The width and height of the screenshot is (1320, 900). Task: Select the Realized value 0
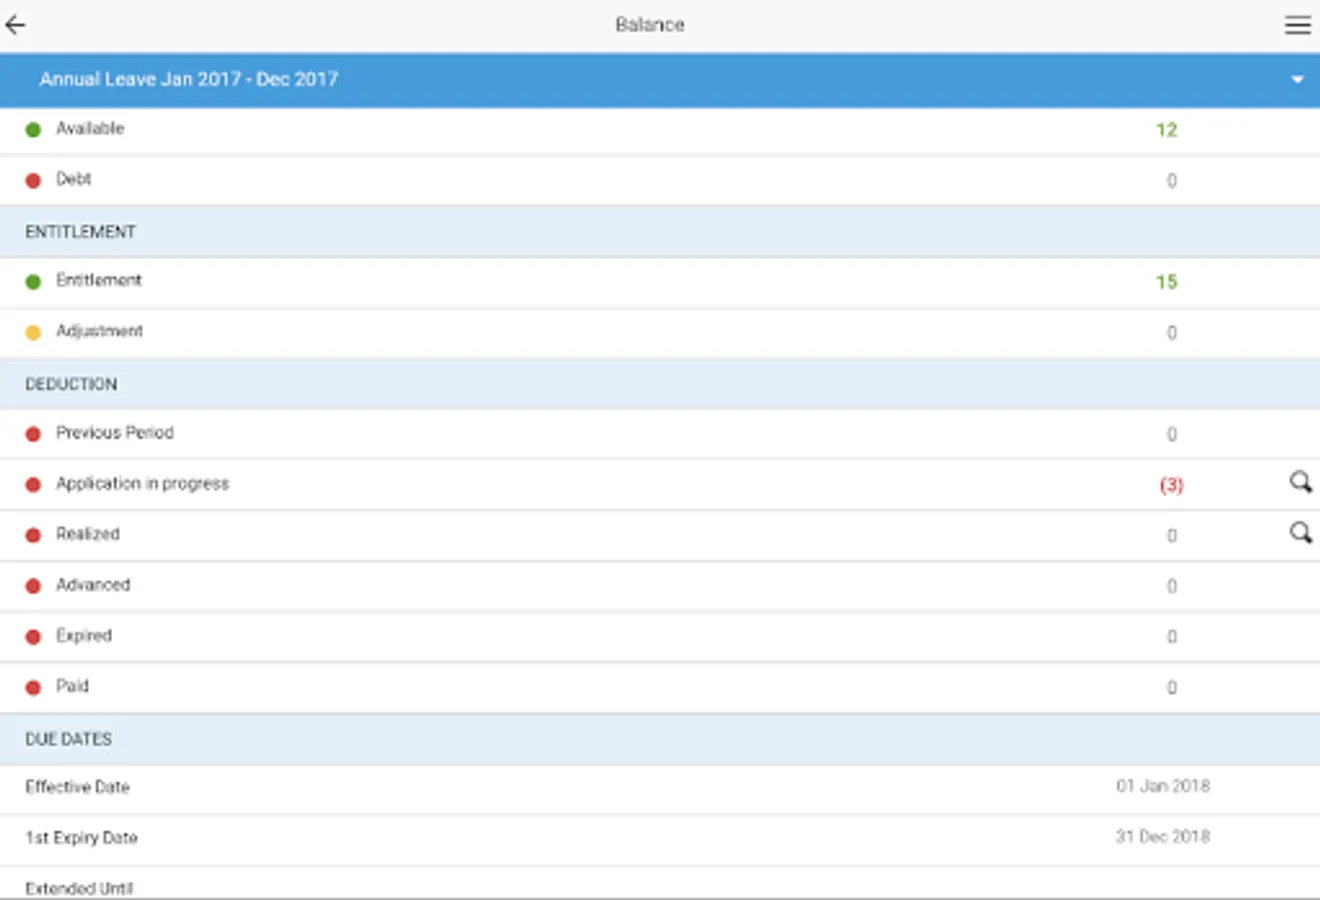[1172, 536]
